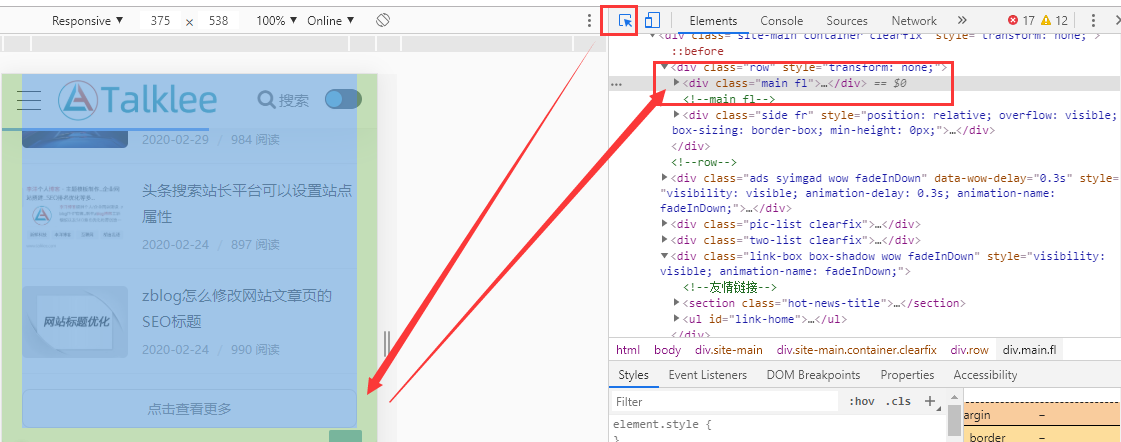This screenshot has width=1121, height=442.
Task: Toggle the .cls class editor
Action: (899, 402)
